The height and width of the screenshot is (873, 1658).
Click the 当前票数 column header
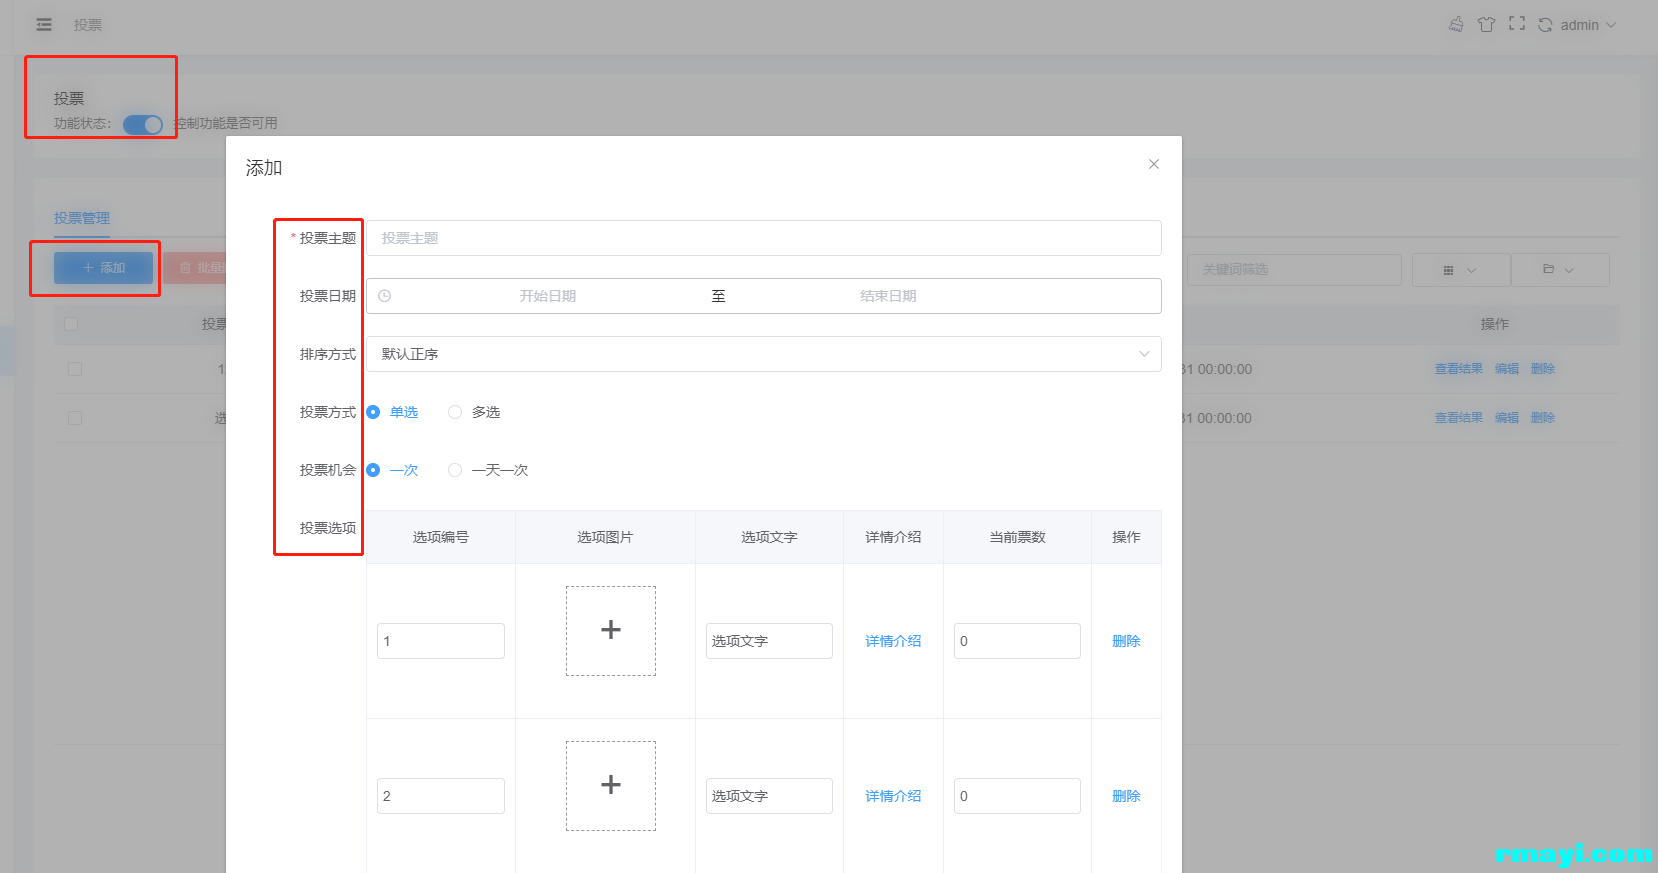click(x=1017, y=537)
